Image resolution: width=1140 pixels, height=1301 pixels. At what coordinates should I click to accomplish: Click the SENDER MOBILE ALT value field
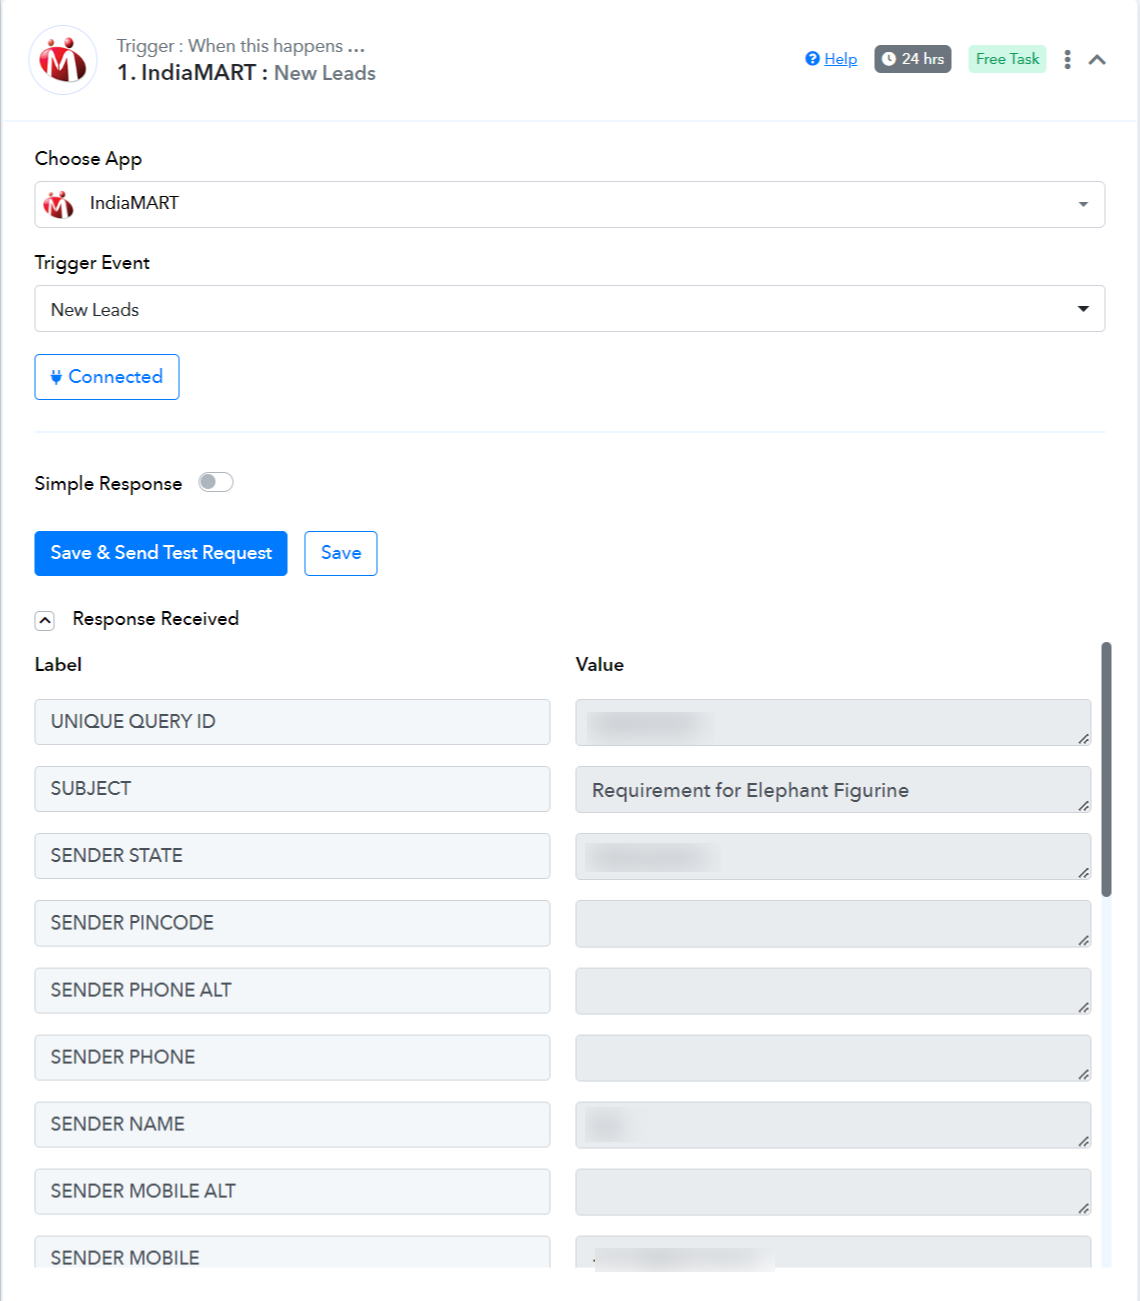pos(833,1191)
